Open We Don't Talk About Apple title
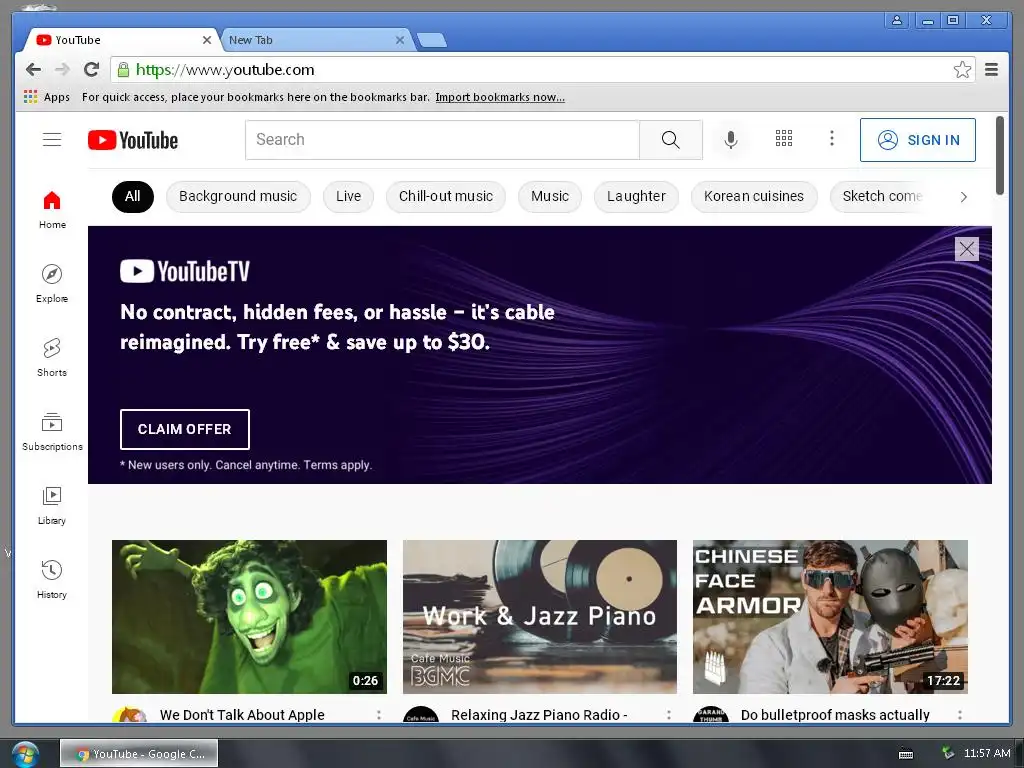The width and height of the screenshot is (1024, 768). pyautogui.click(x=242, y=715)
